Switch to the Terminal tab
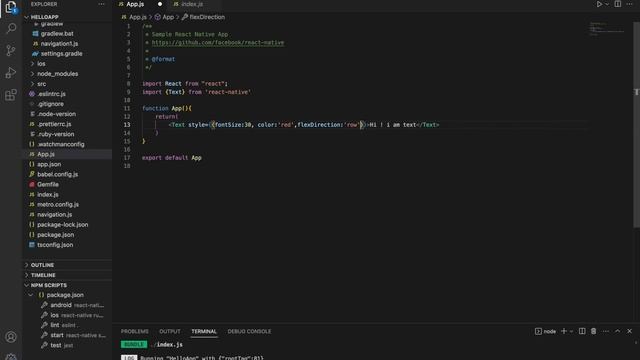 (204, 331)
